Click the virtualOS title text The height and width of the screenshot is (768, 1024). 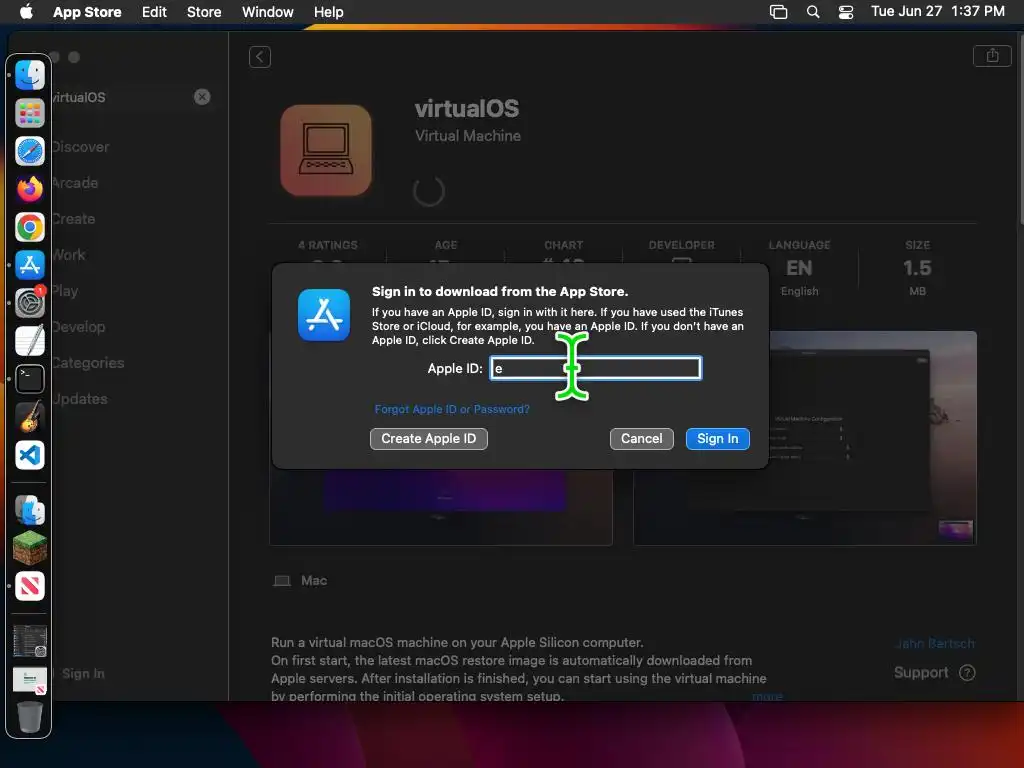(x=467, y=108)
